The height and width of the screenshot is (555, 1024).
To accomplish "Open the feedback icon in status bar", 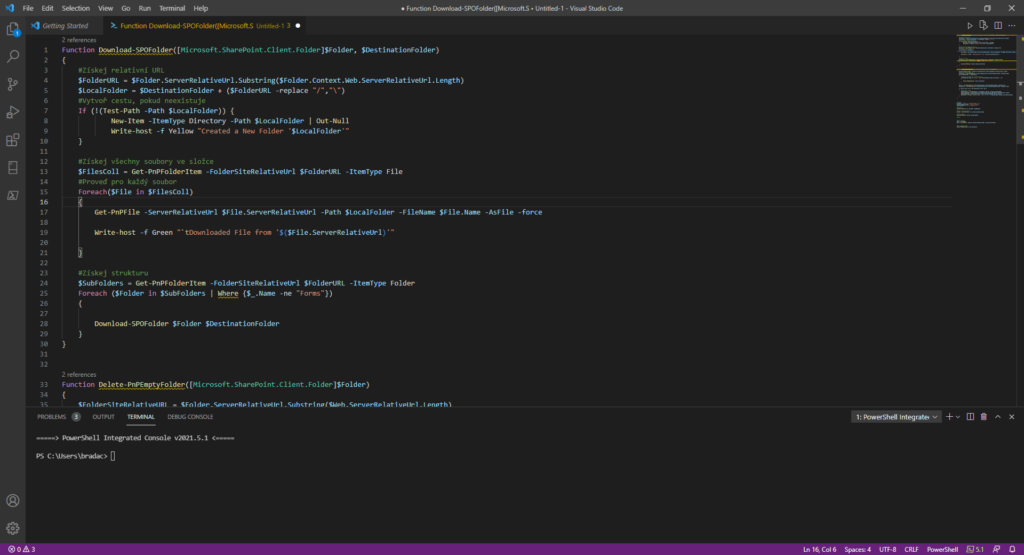I will click(997, 549).
